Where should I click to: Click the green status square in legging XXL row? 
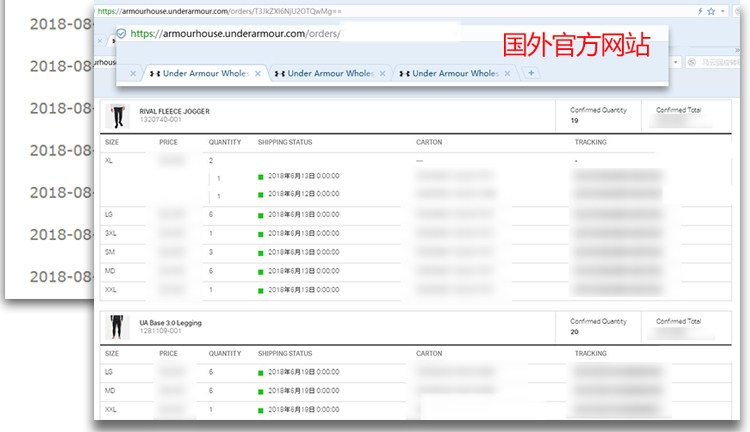[x=261, y=411]
